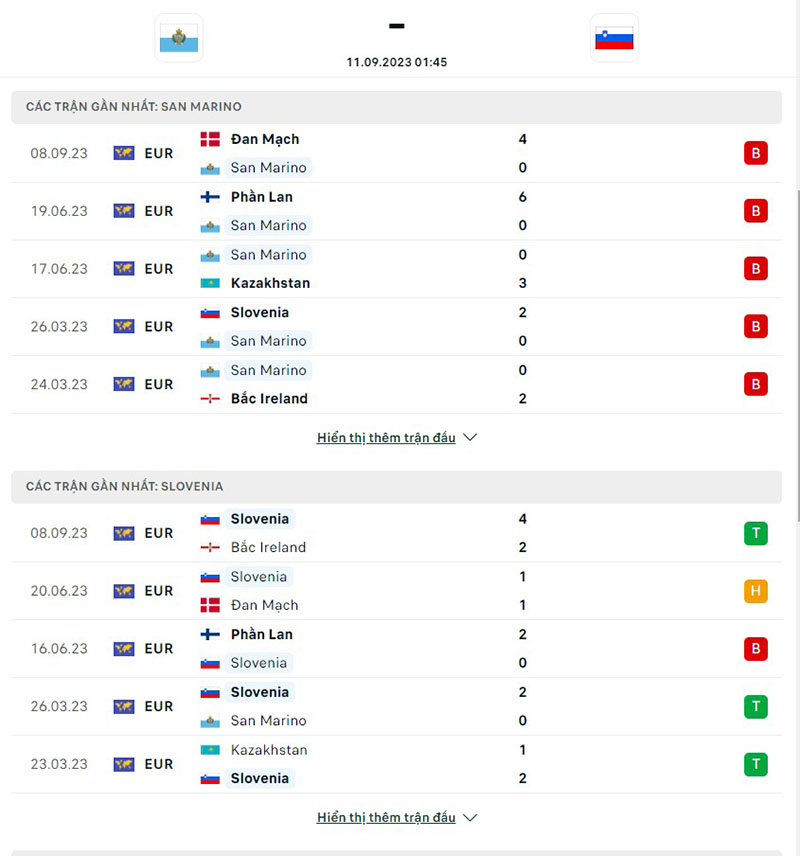
Task: Click the Denmark flag next to Đan Mạch
Action: click(211, 139)
